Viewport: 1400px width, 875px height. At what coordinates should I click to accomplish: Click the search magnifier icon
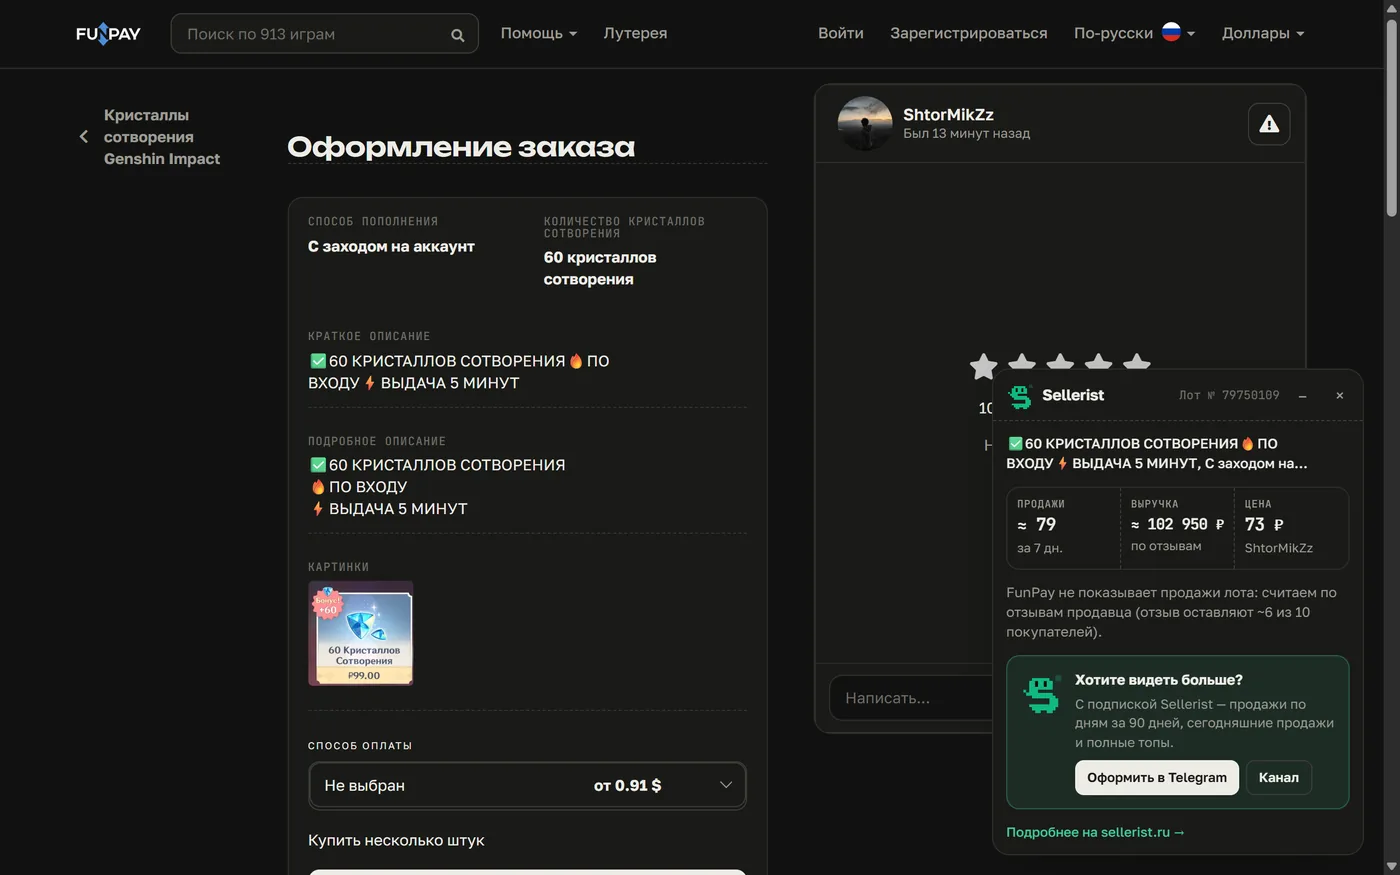click(457, 35)
